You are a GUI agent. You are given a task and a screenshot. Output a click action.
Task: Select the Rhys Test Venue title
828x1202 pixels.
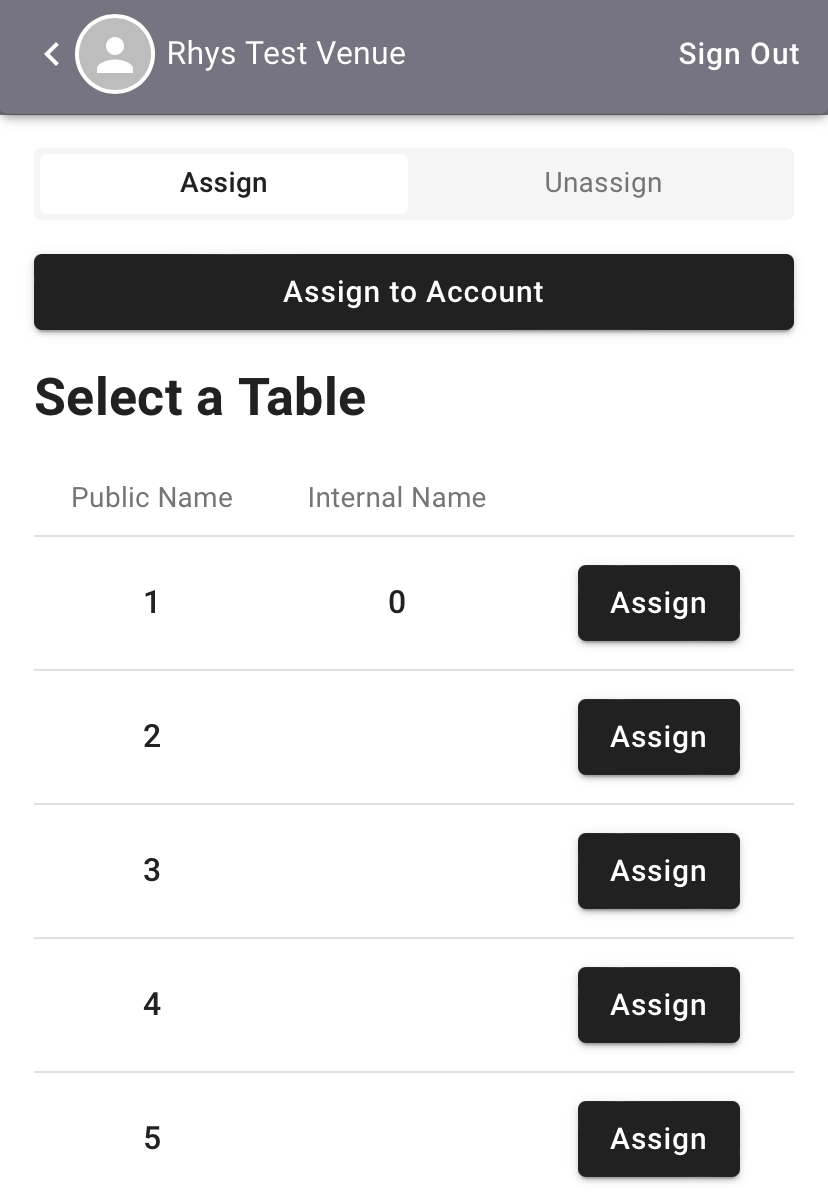(x=286, y=54)
